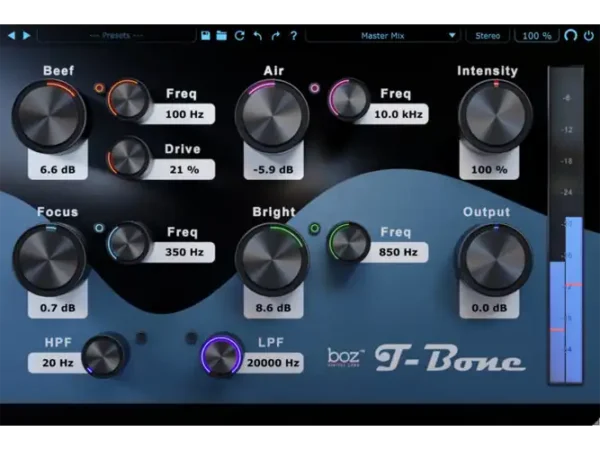Select the 10.0 kHz frequency value
This screenshot has width=600, height=450.
(398, 114)
